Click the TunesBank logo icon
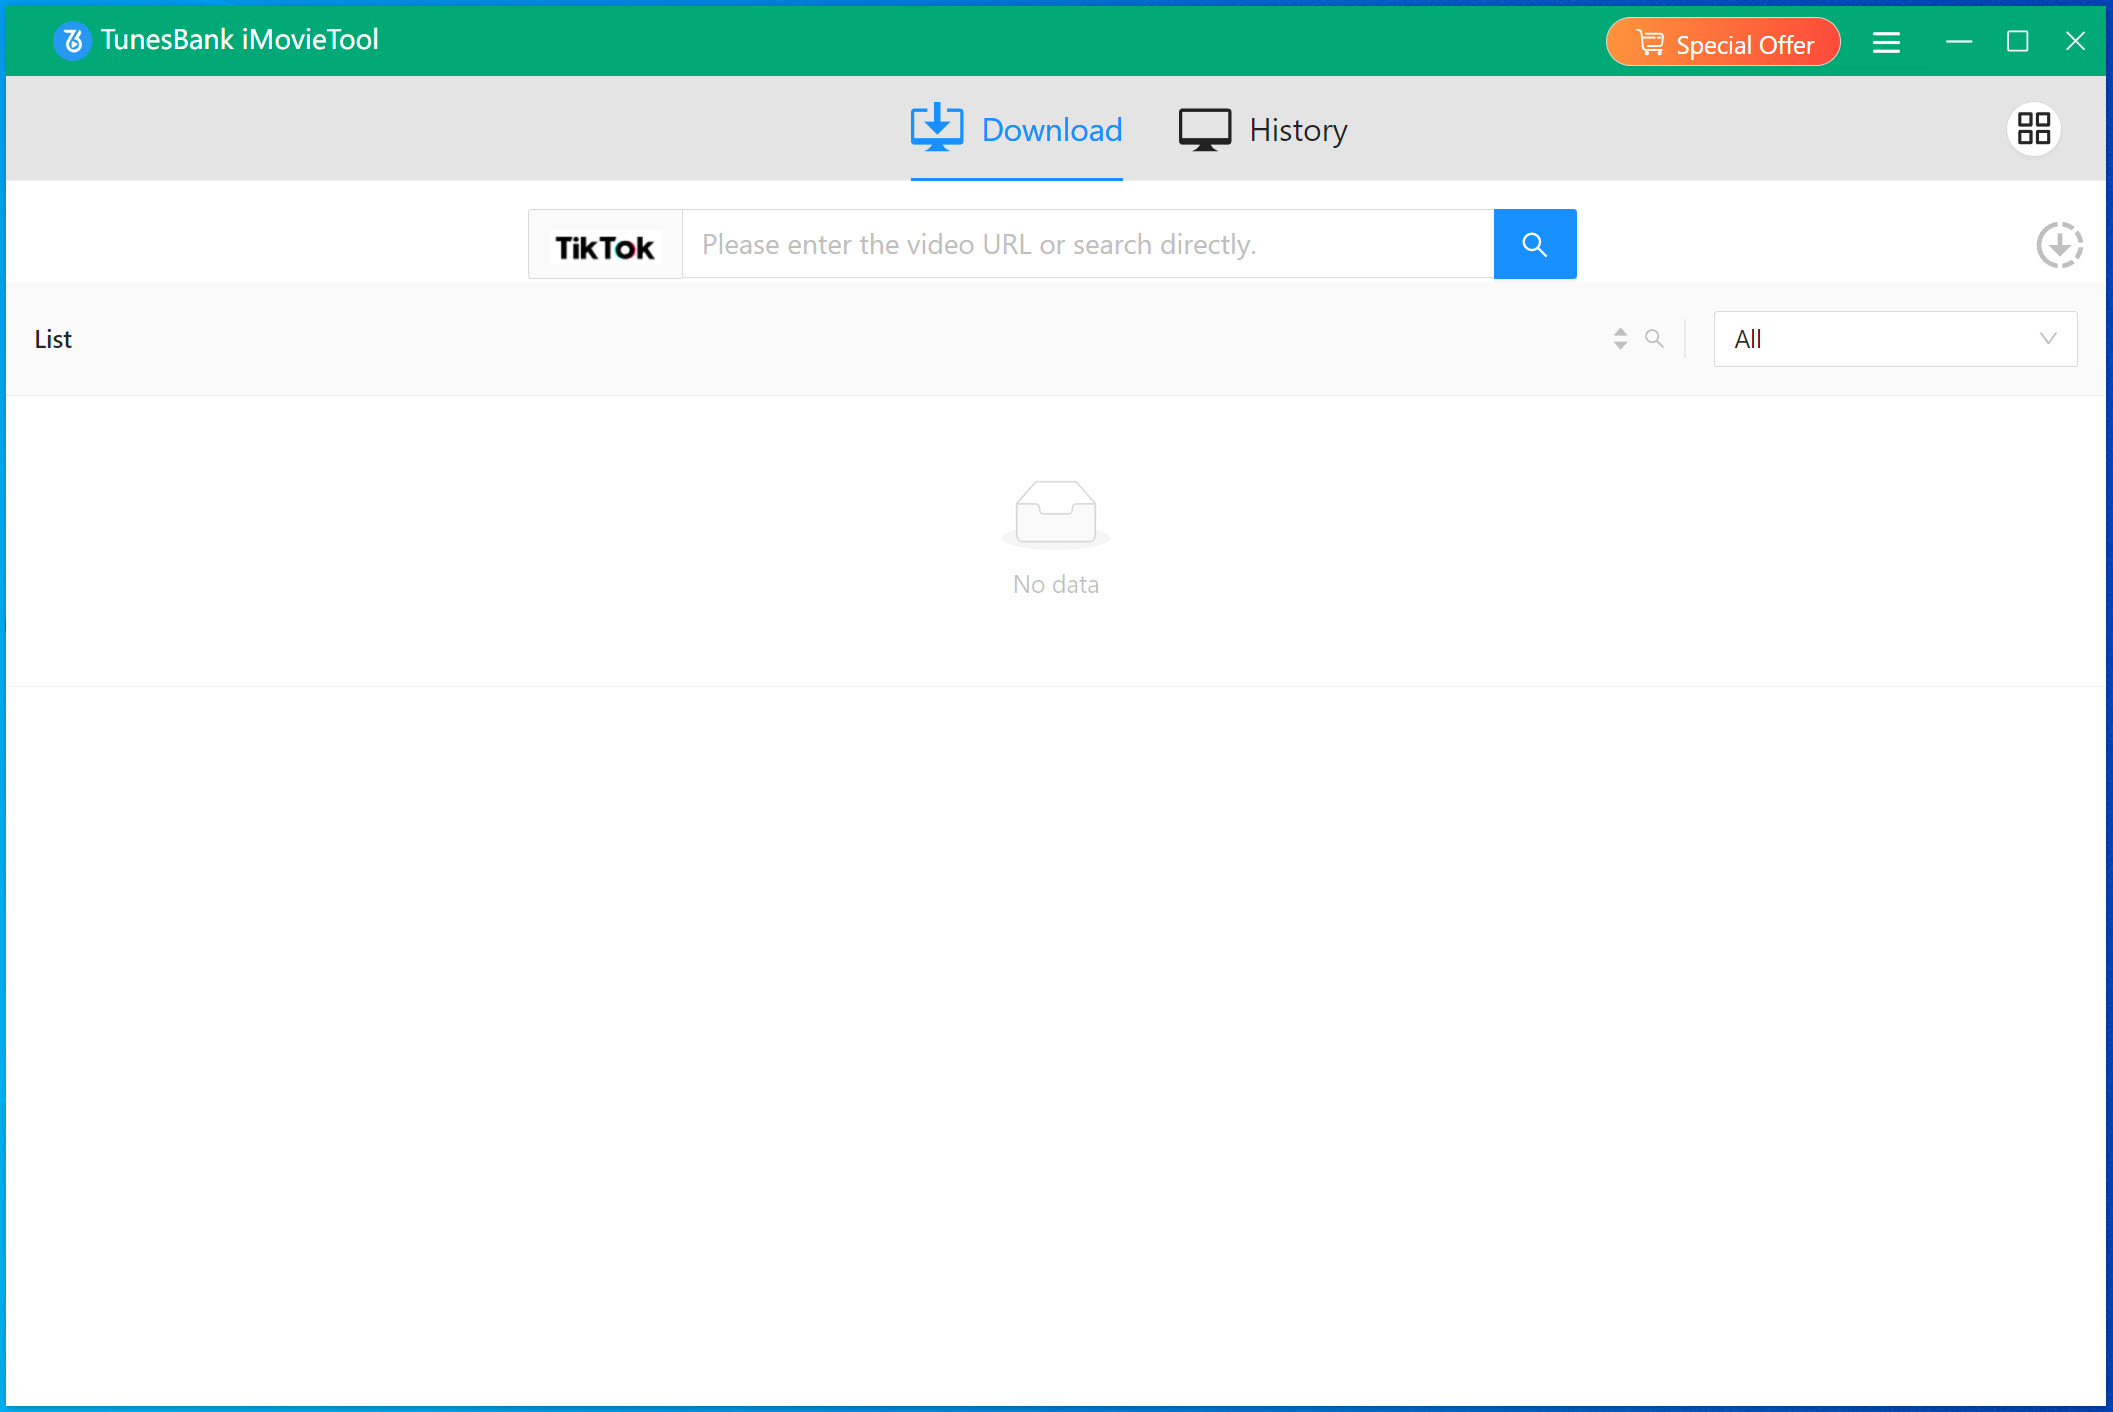The width and height of the screenshot is (2113, 1412). [72, 41]
